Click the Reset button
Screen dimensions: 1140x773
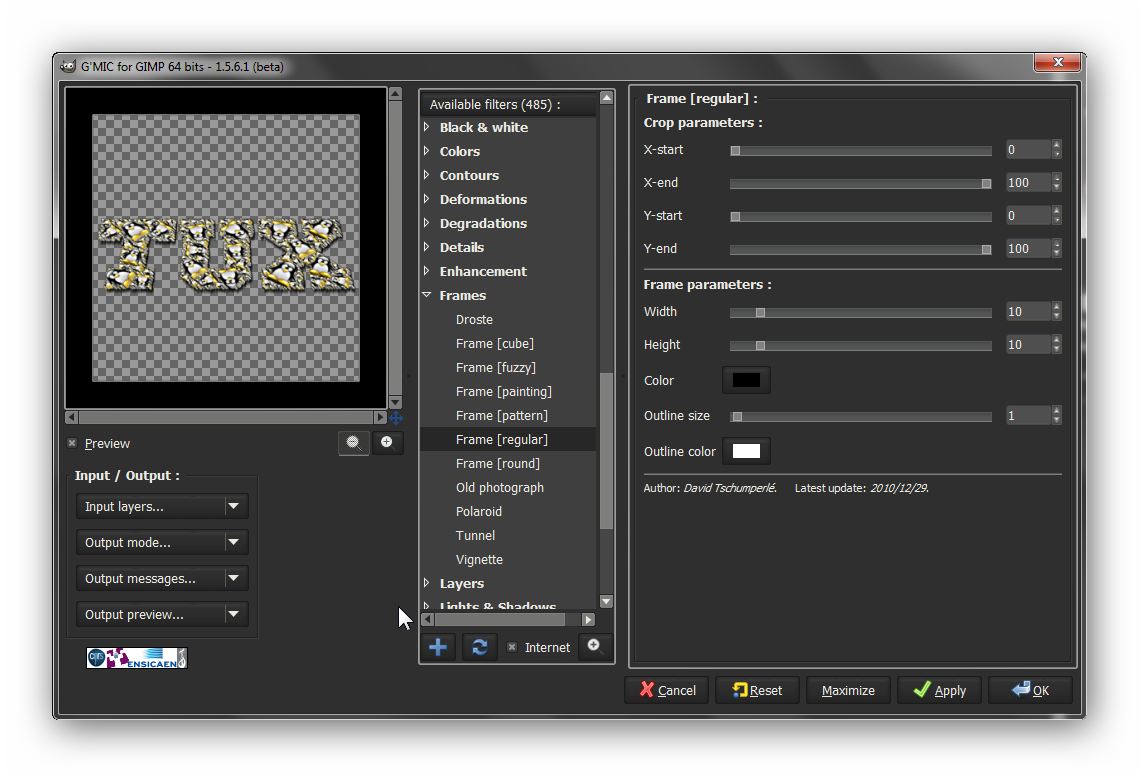758,689
